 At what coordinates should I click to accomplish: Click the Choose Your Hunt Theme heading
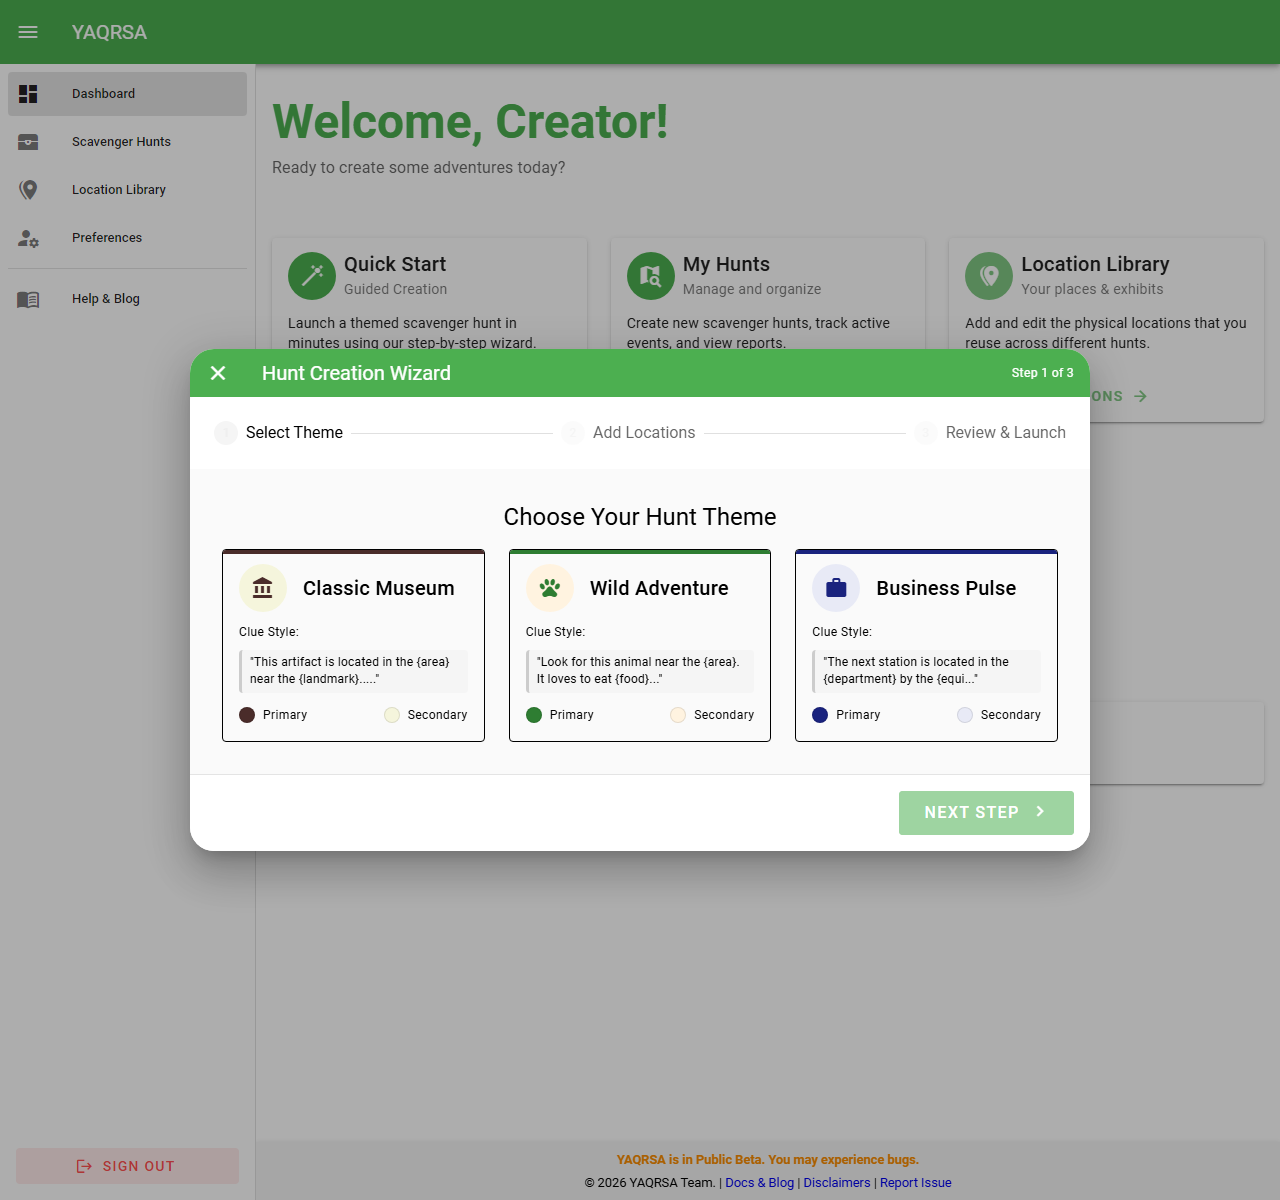[x=640, y=517]
